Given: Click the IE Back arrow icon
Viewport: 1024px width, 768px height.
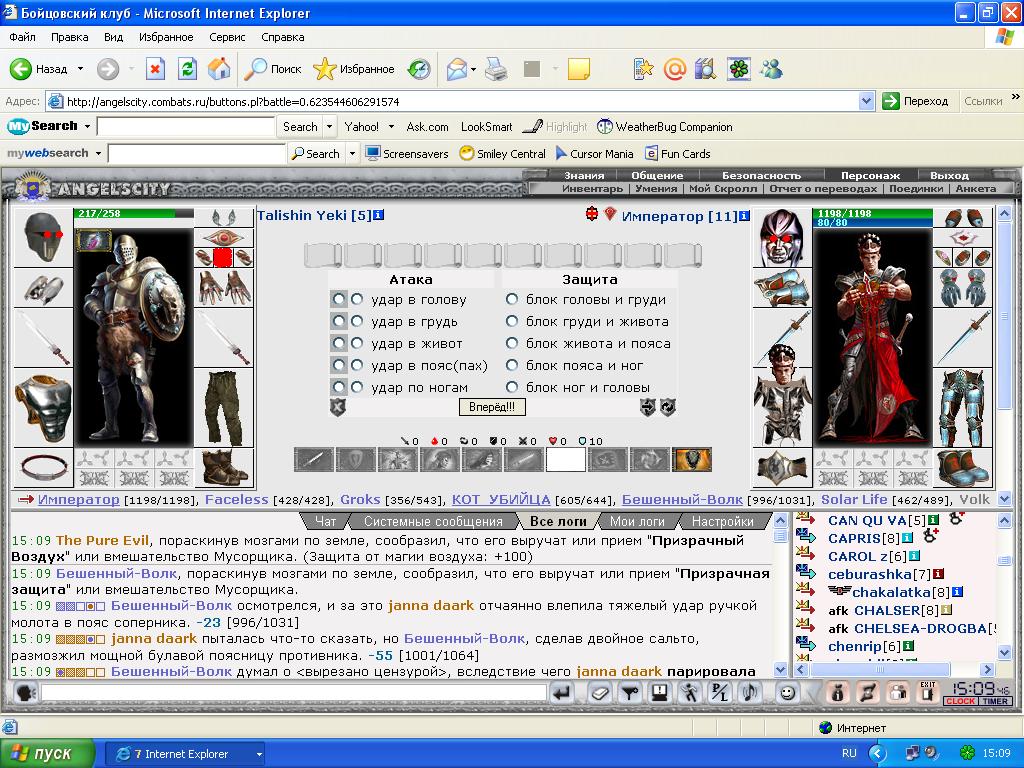Looking at the screenshot, I should (20, 69).
